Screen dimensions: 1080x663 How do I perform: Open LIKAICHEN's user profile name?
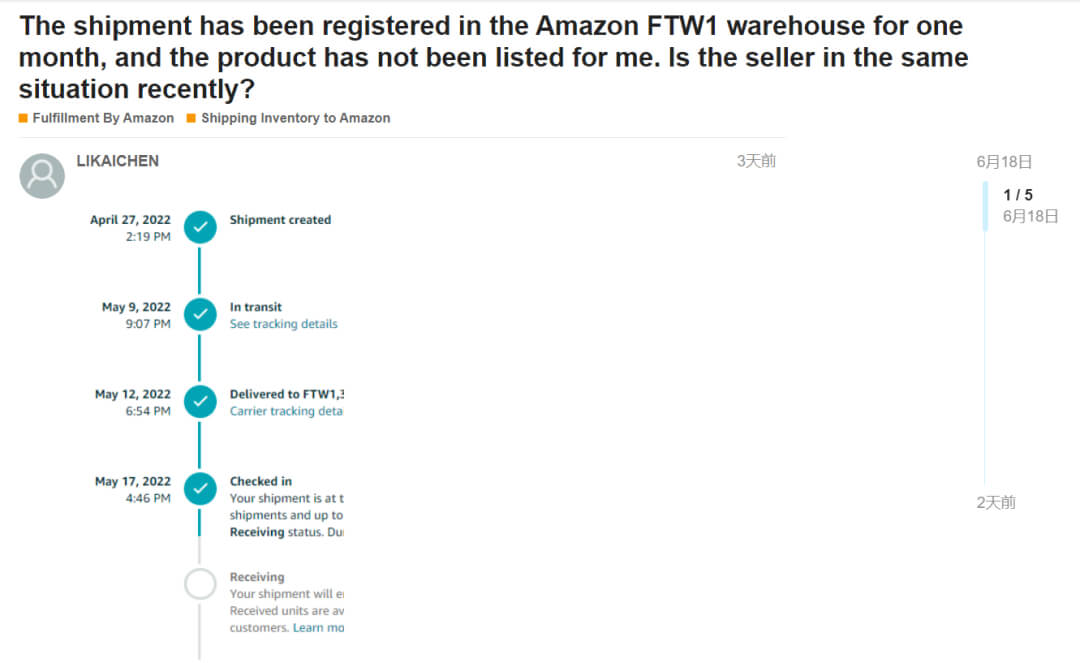coord(117,161)
